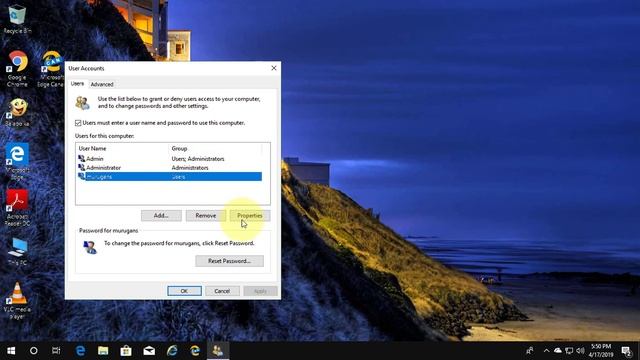Show hidden system tray icons
Viewport: 640px width, 360px height.
click(x=547, y=351)
